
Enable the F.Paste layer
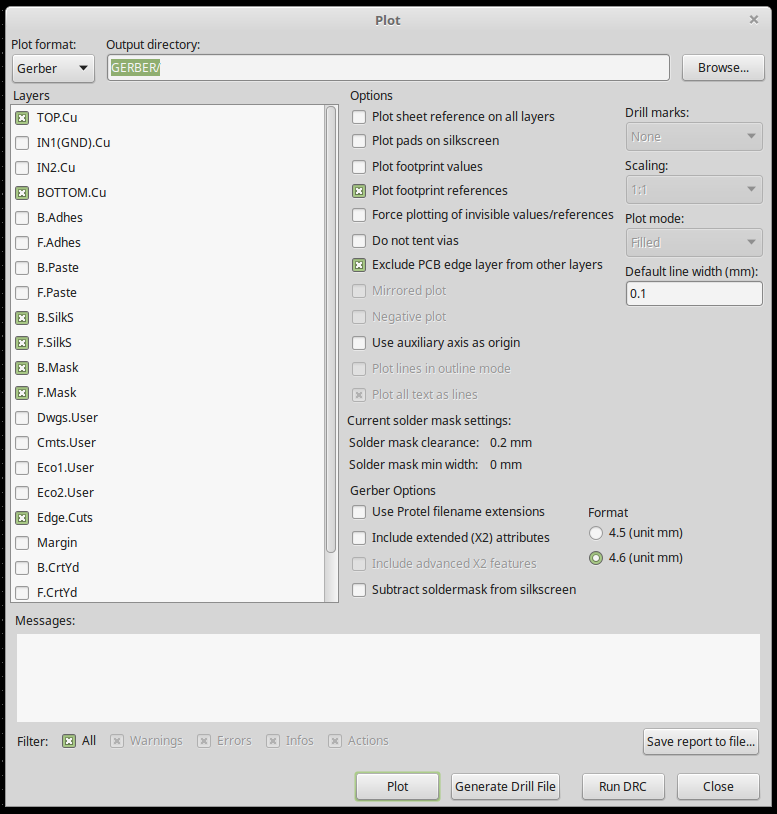[22, 293]
